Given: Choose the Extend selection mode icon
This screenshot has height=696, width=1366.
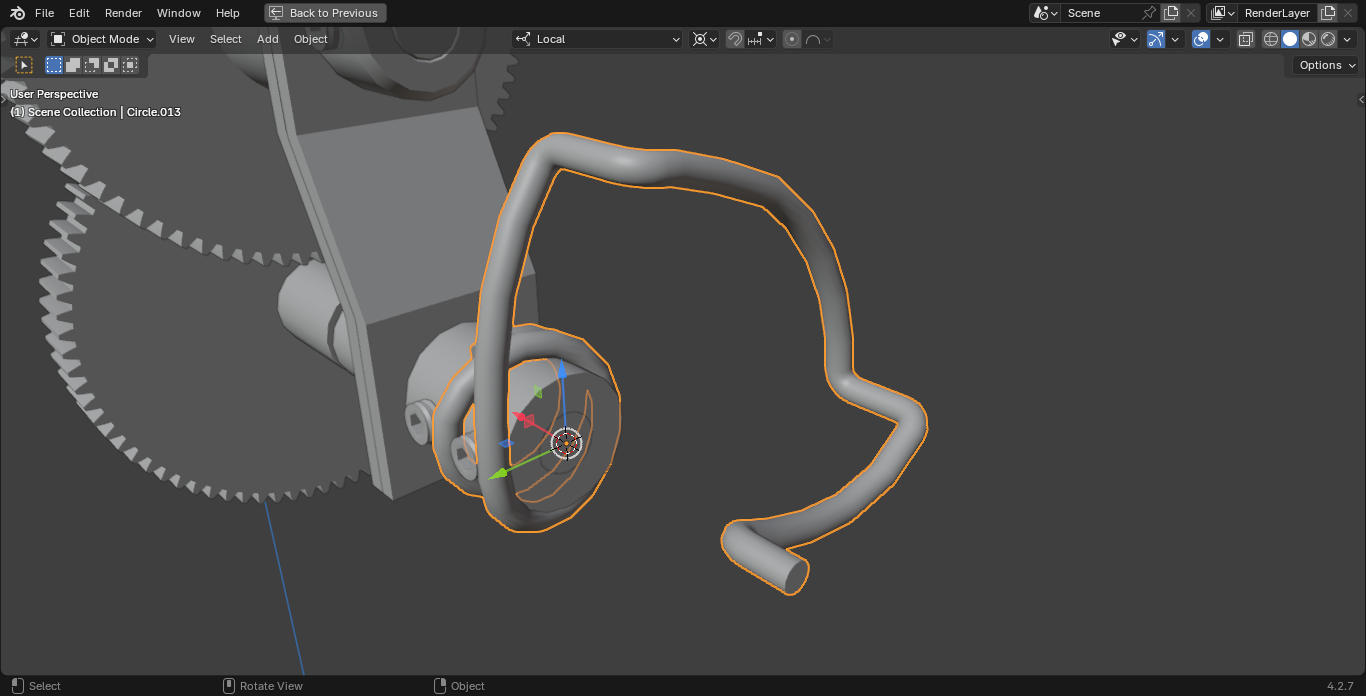Looking at the screenshot, I should [x=73, y=65].
